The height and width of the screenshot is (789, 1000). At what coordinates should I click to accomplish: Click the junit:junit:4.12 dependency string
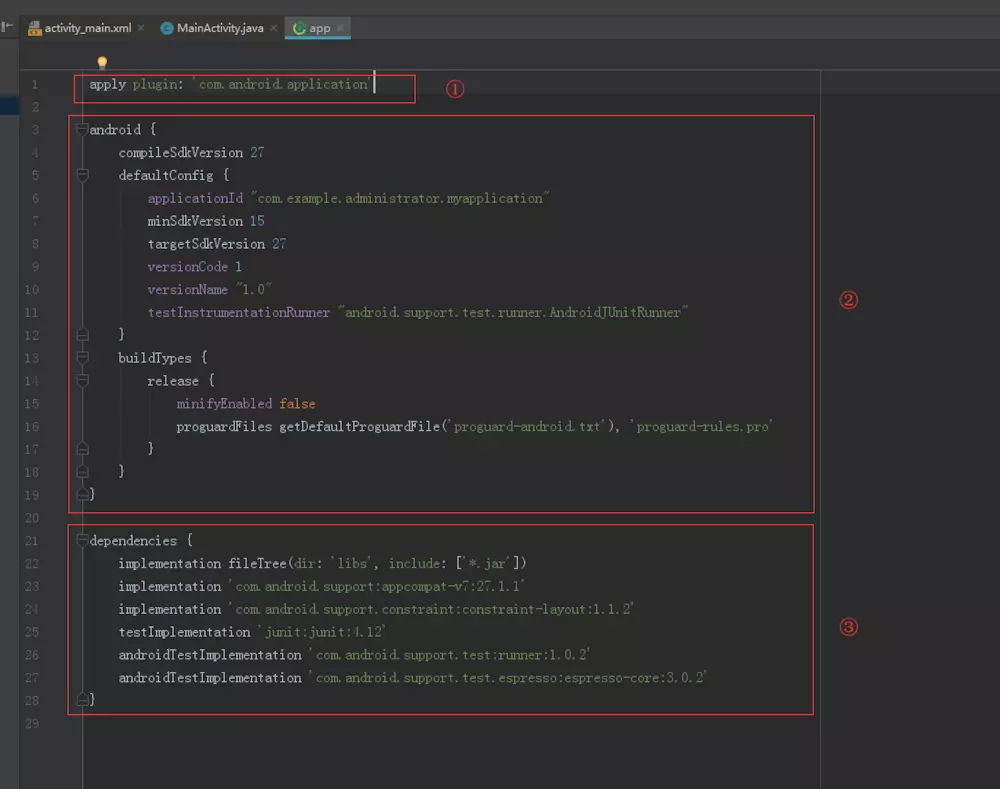pos(321,632)
